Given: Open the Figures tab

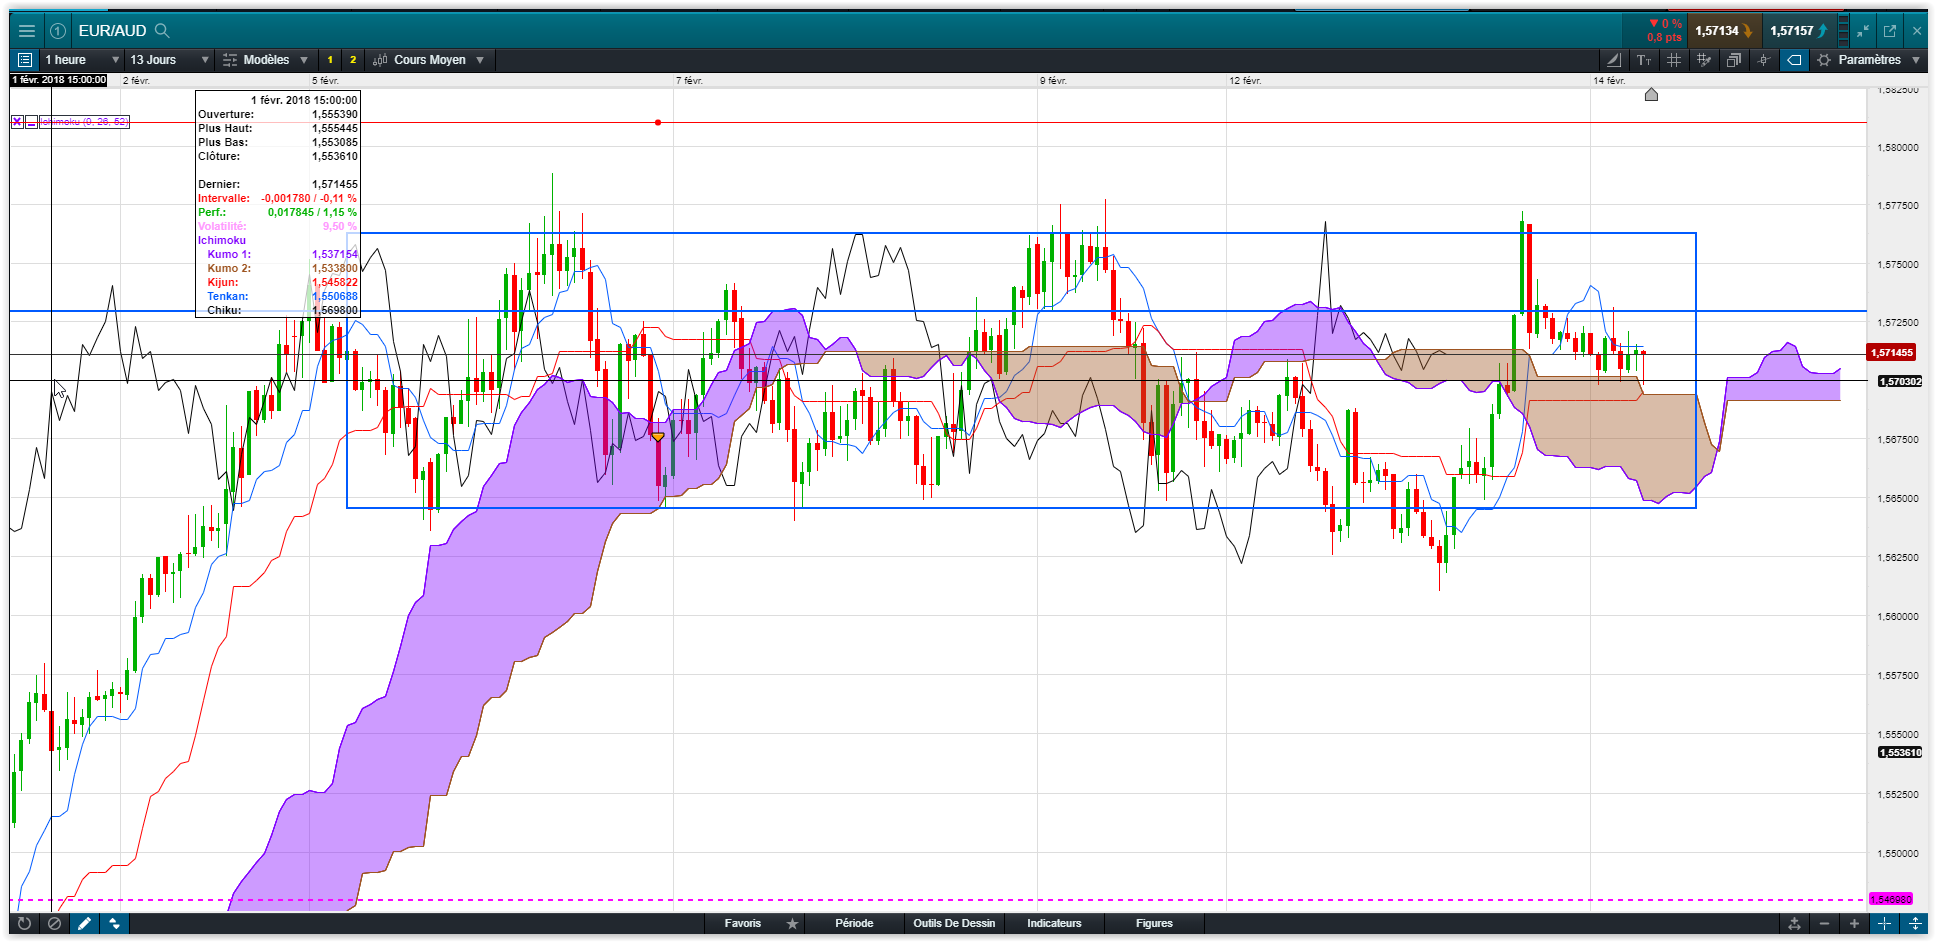Looking at the screenshot, I should 1154,924.
